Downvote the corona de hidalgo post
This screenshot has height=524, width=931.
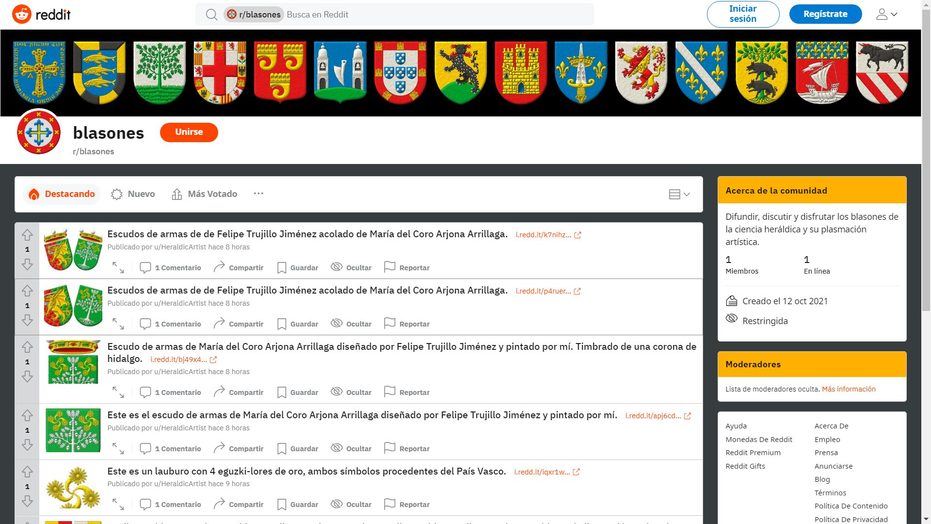pos(27,376)
